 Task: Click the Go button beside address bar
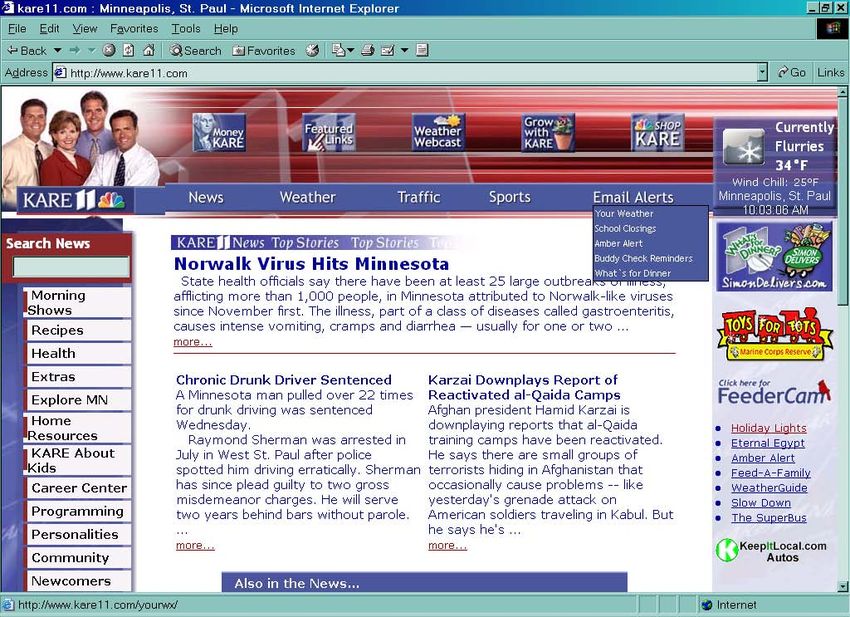791,72
